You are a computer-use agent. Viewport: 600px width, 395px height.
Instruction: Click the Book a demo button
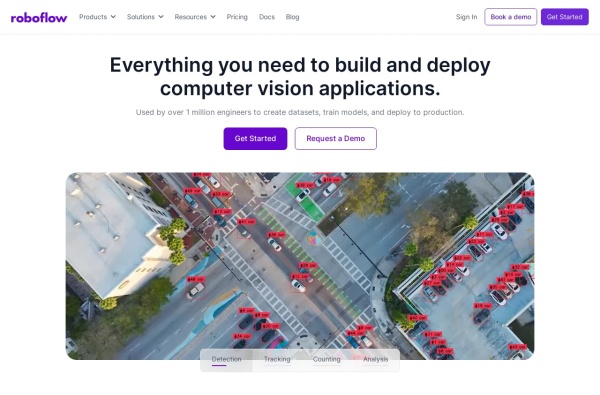point(510,17)
